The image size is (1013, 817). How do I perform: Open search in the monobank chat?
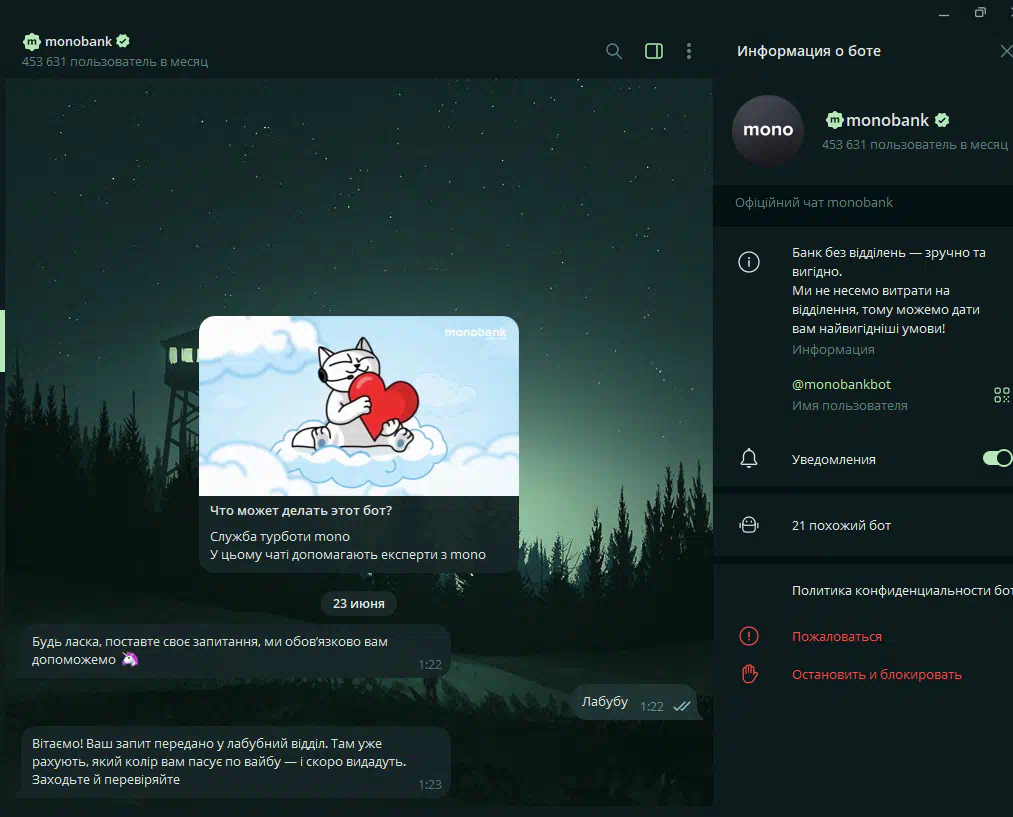tap(614, 51)
